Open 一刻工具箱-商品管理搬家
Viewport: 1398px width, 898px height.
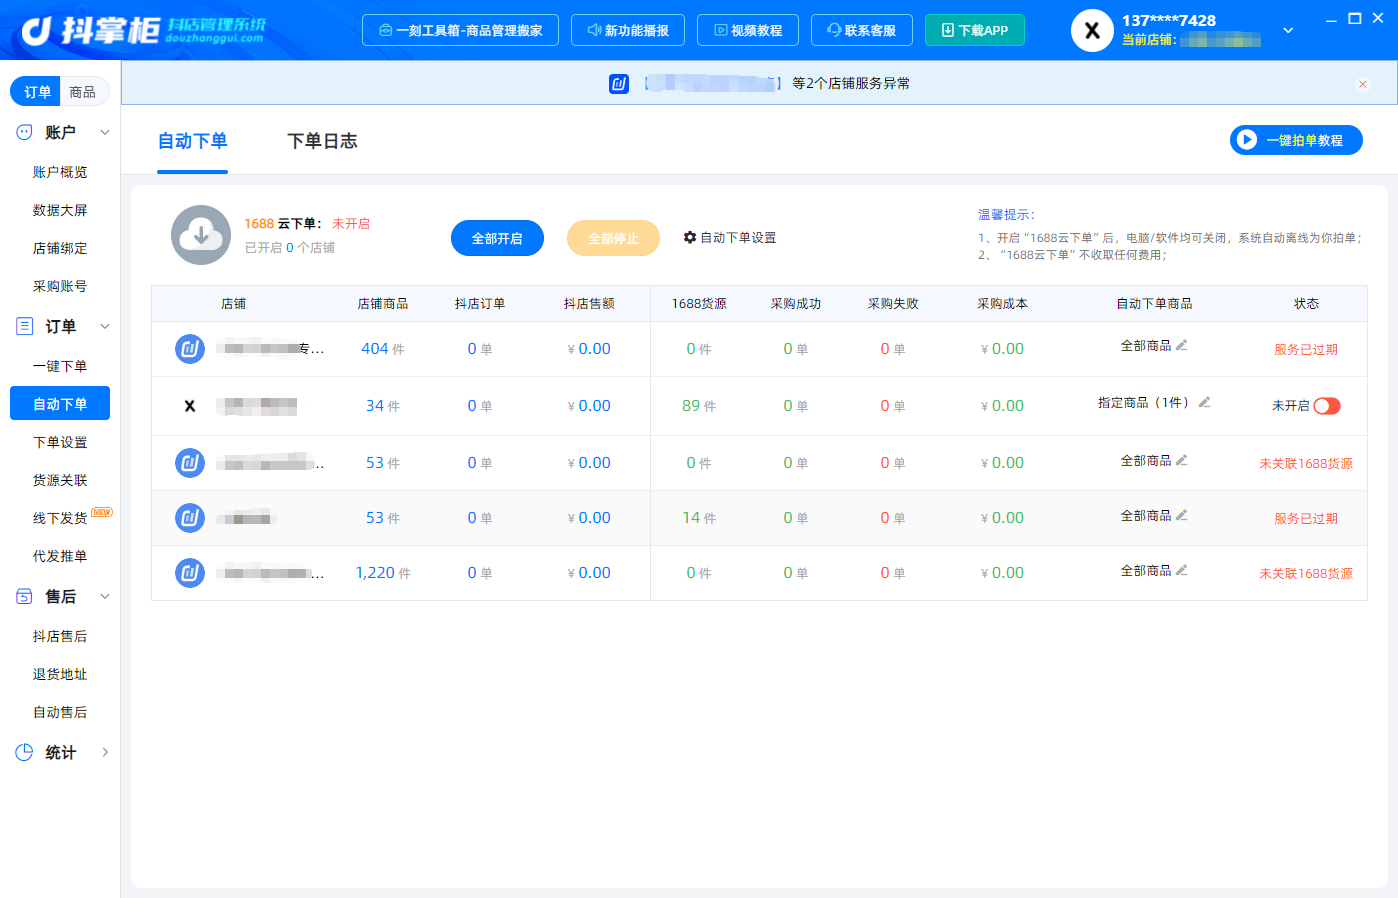(460, 30)
